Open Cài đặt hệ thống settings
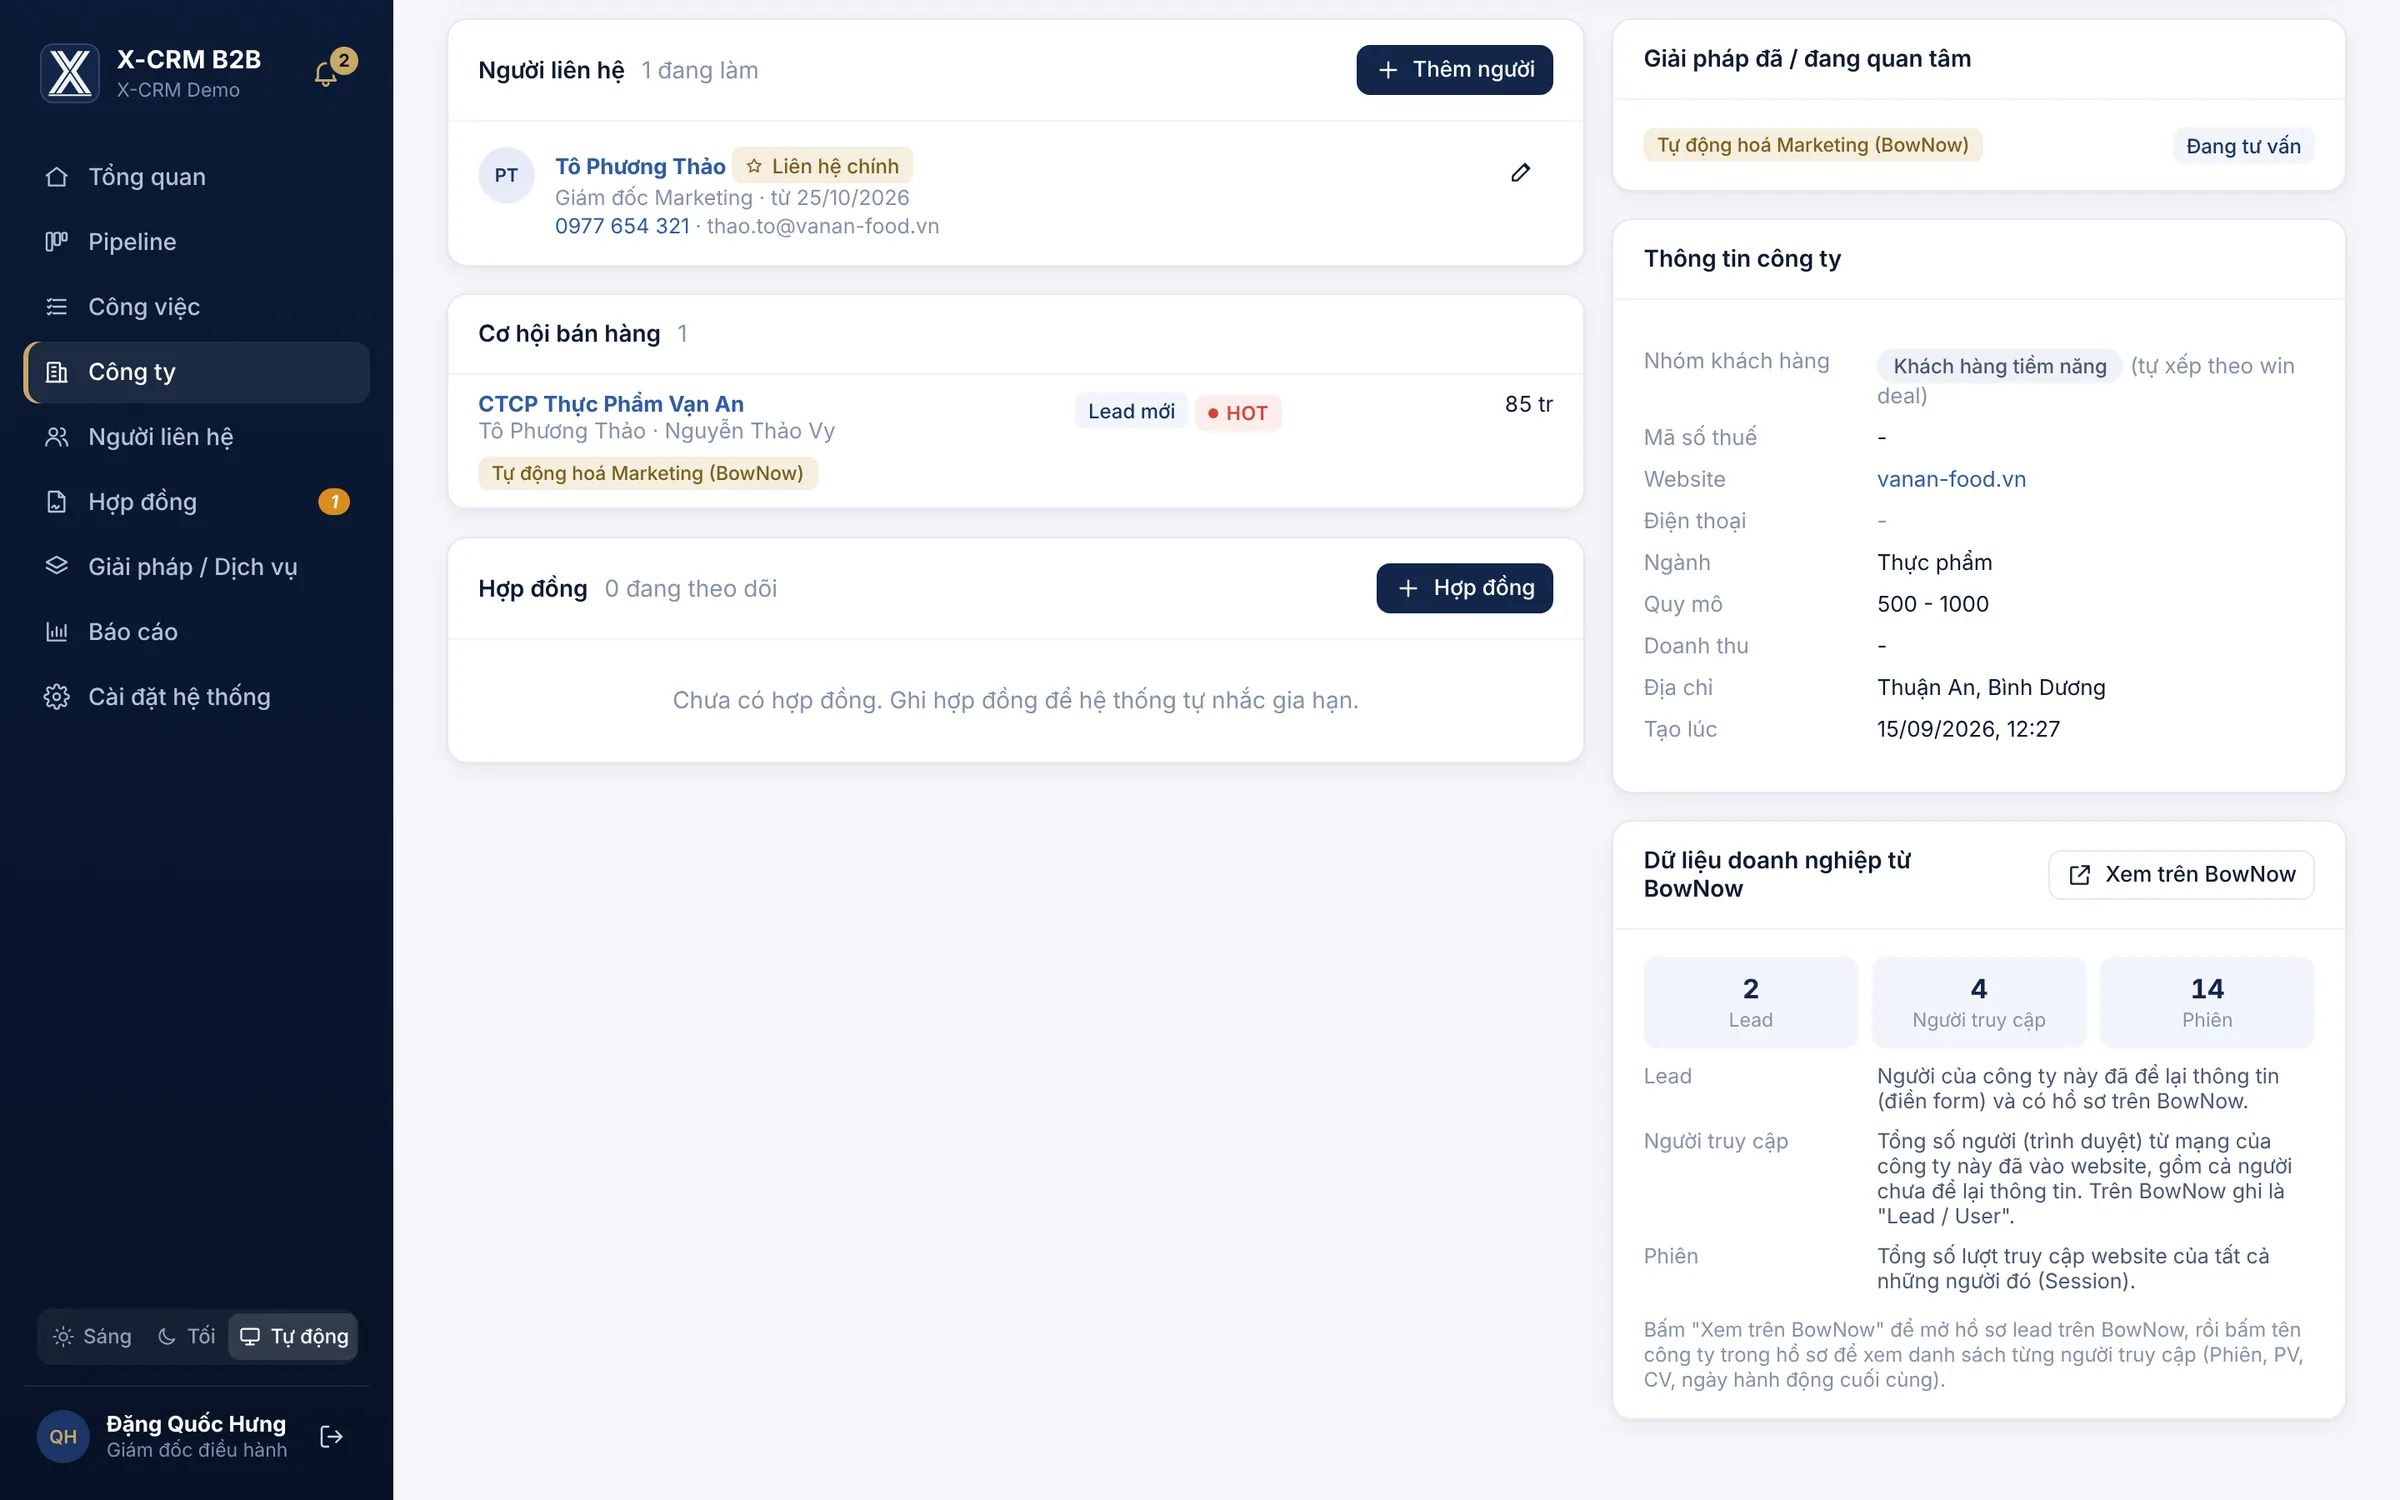This screenshot has width=2400, height=1500. pos(196,697)
